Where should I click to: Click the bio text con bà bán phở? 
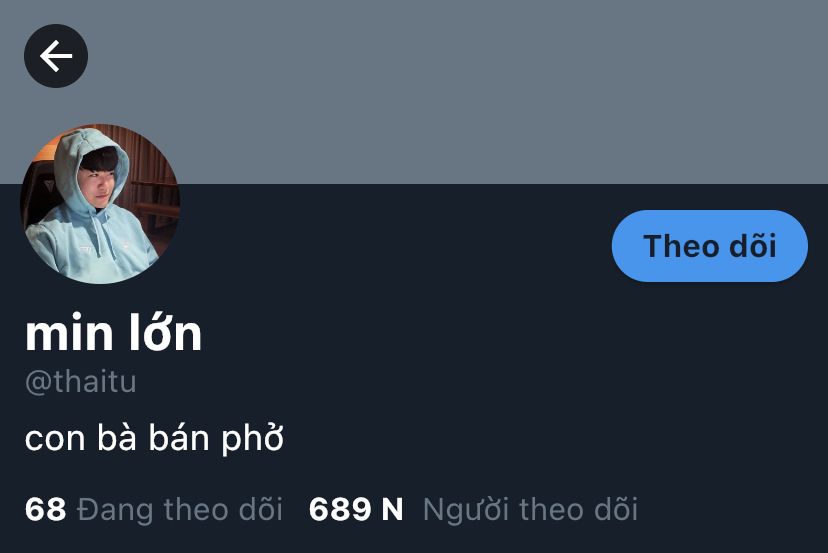[154, 438]
